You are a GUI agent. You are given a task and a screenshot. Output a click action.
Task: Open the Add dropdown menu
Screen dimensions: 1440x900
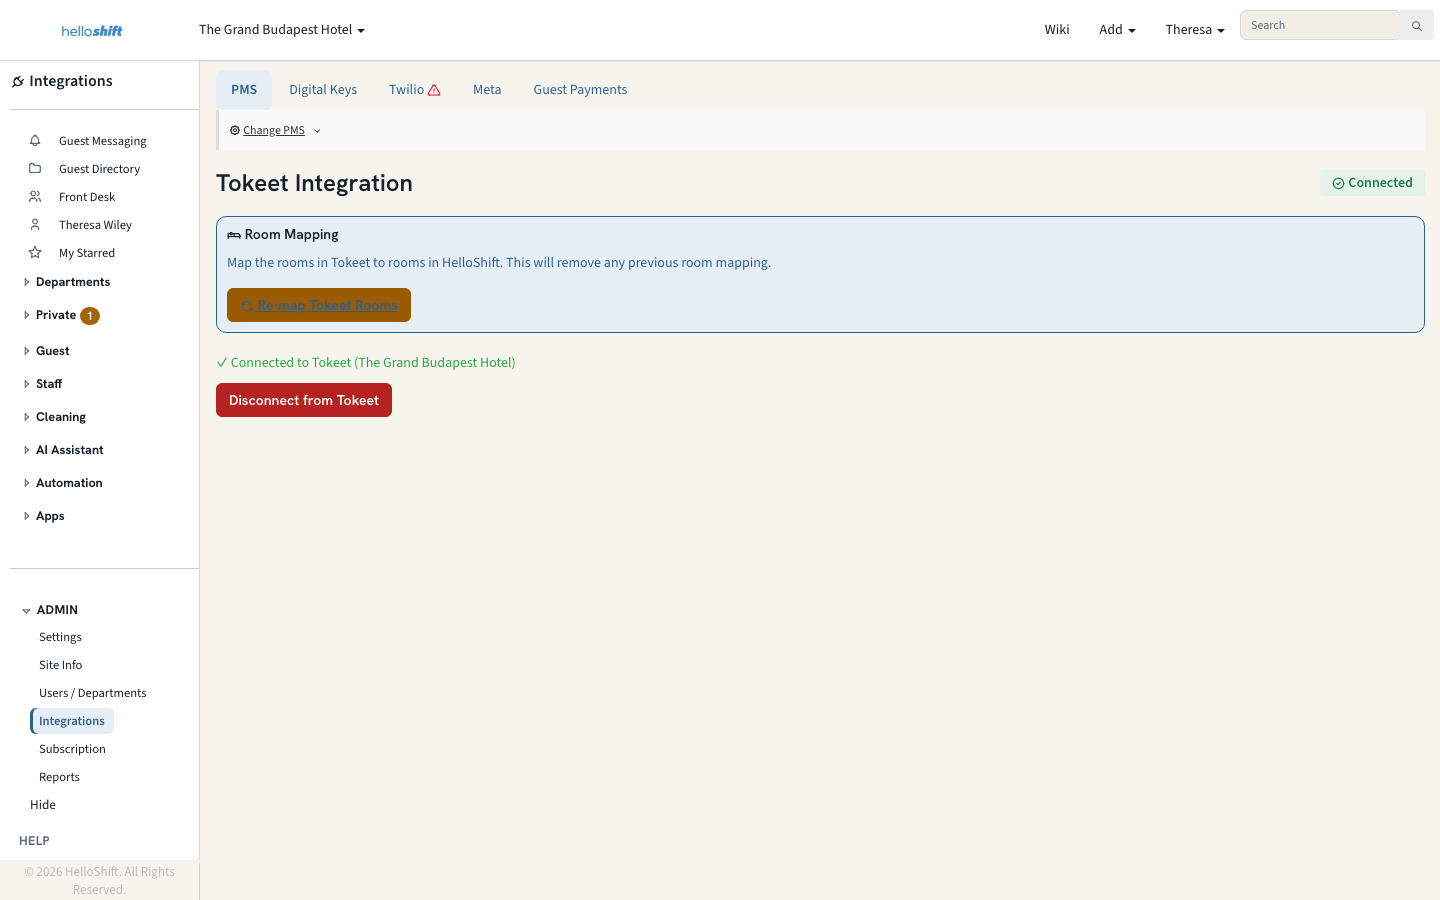click(x=1117, y=30)
